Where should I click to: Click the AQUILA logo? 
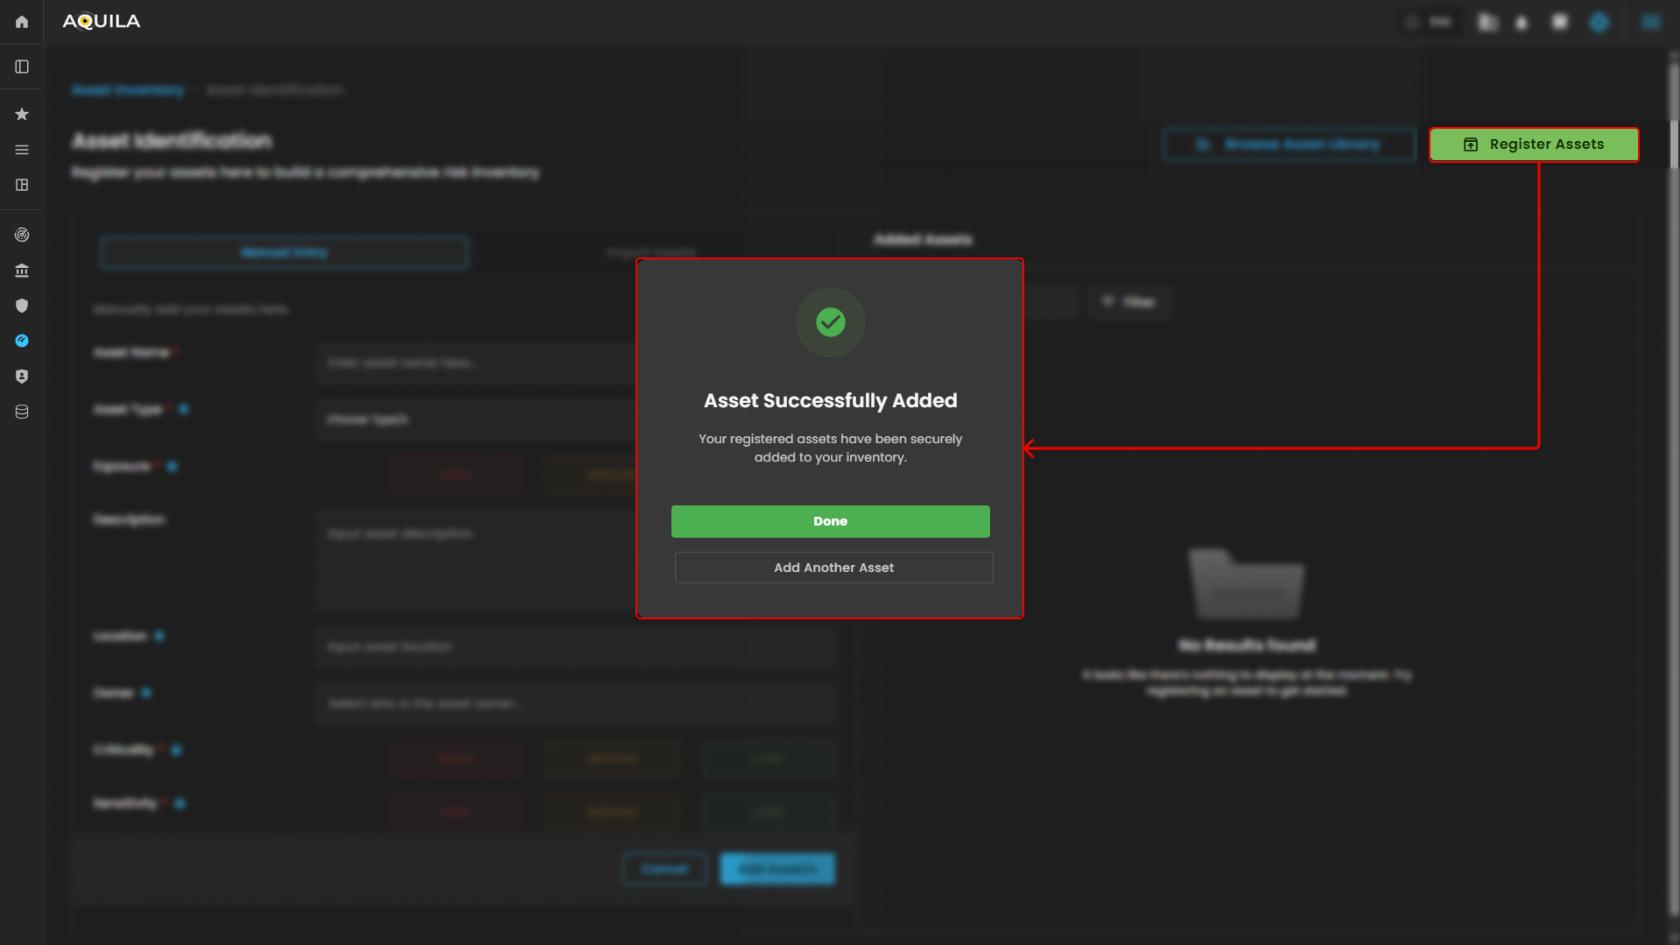(x=101, y=22)
